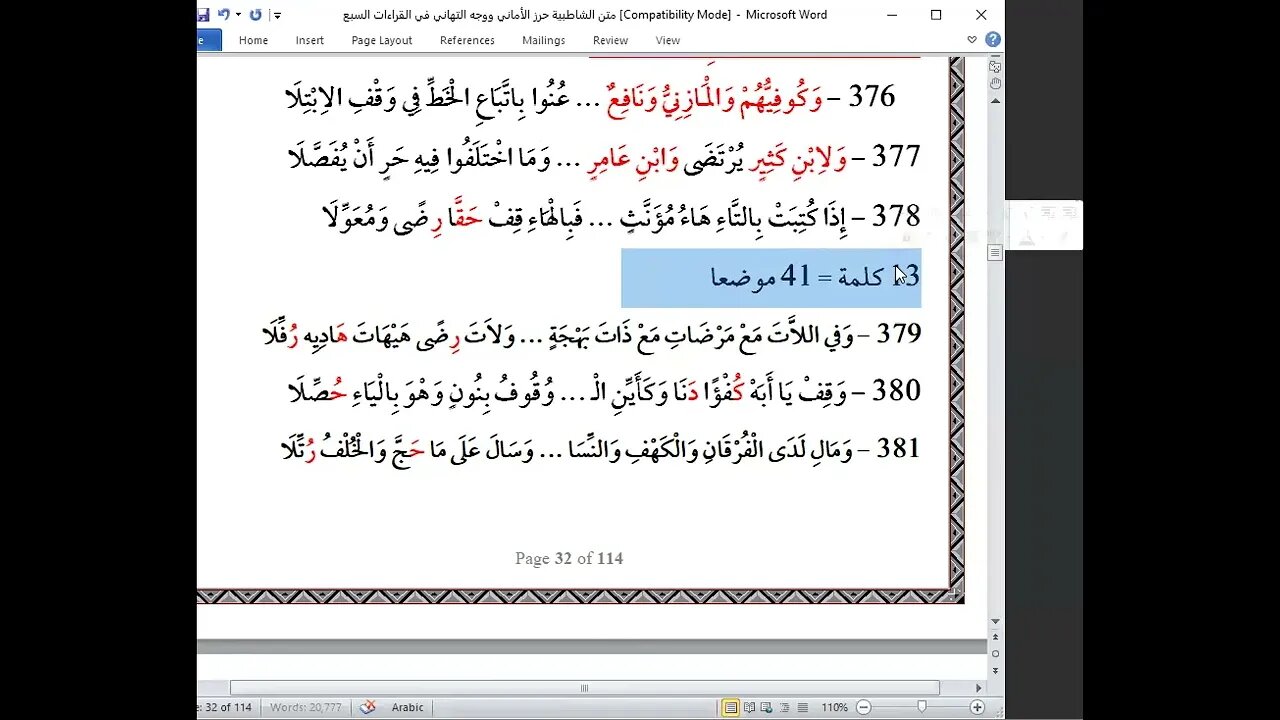Click the red words وَكُوفِيُّهُمْ وَالْمَازِنِيُّ وَنَافِعٌ in verse 376
The image size is (1280, 720).
712,97
